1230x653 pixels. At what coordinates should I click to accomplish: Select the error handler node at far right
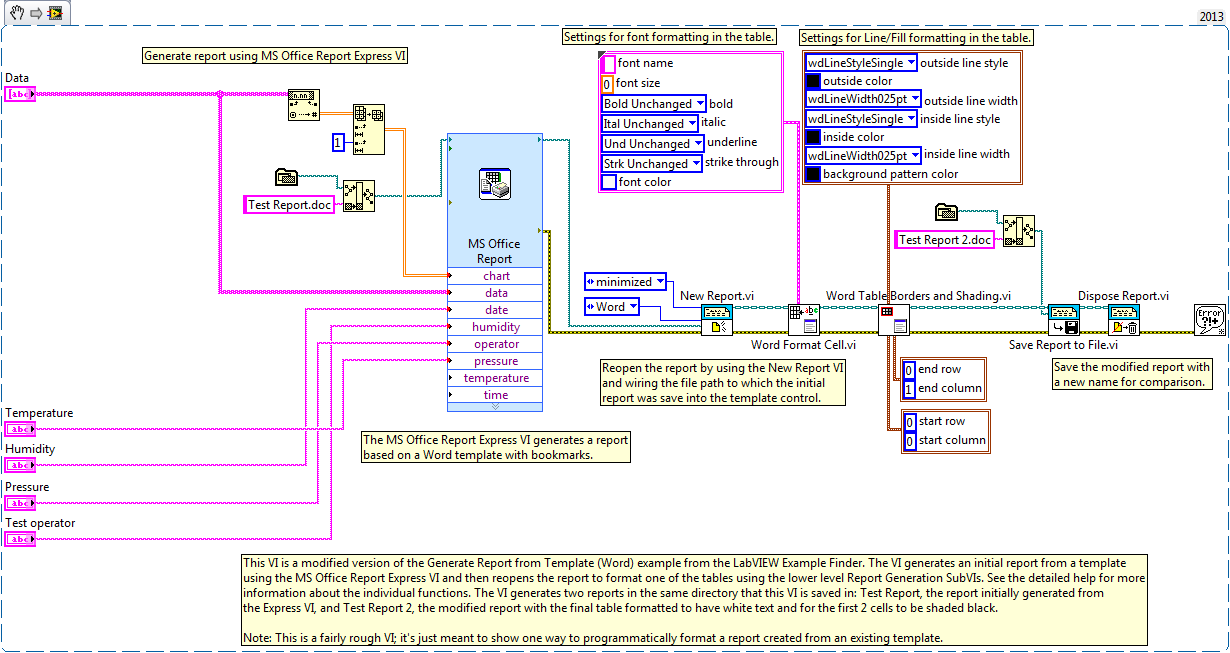tap(1209, 320)
